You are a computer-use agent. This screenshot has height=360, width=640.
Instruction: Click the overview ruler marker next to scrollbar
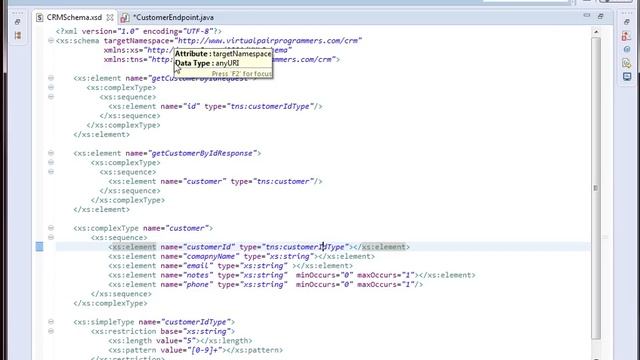pyautogui.click(x=605, y=237)
